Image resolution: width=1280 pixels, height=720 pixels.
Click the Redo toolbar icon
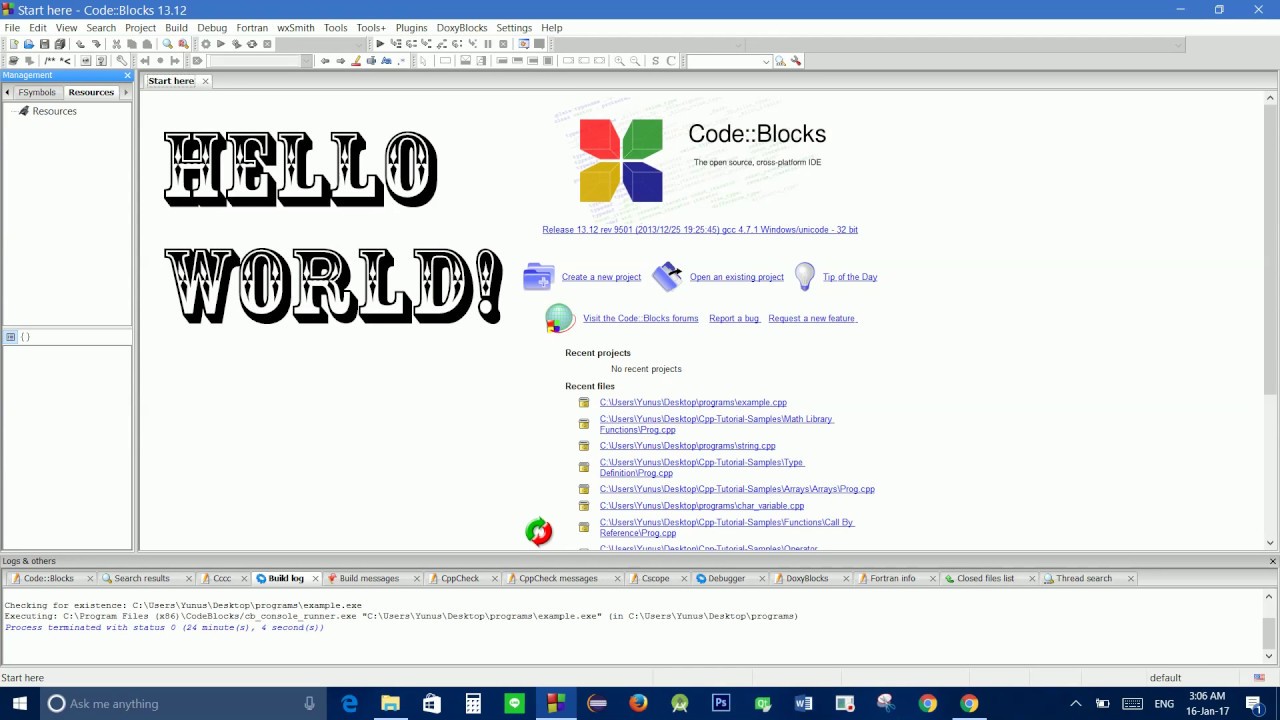pyautogui.click(x=96, y=44)
